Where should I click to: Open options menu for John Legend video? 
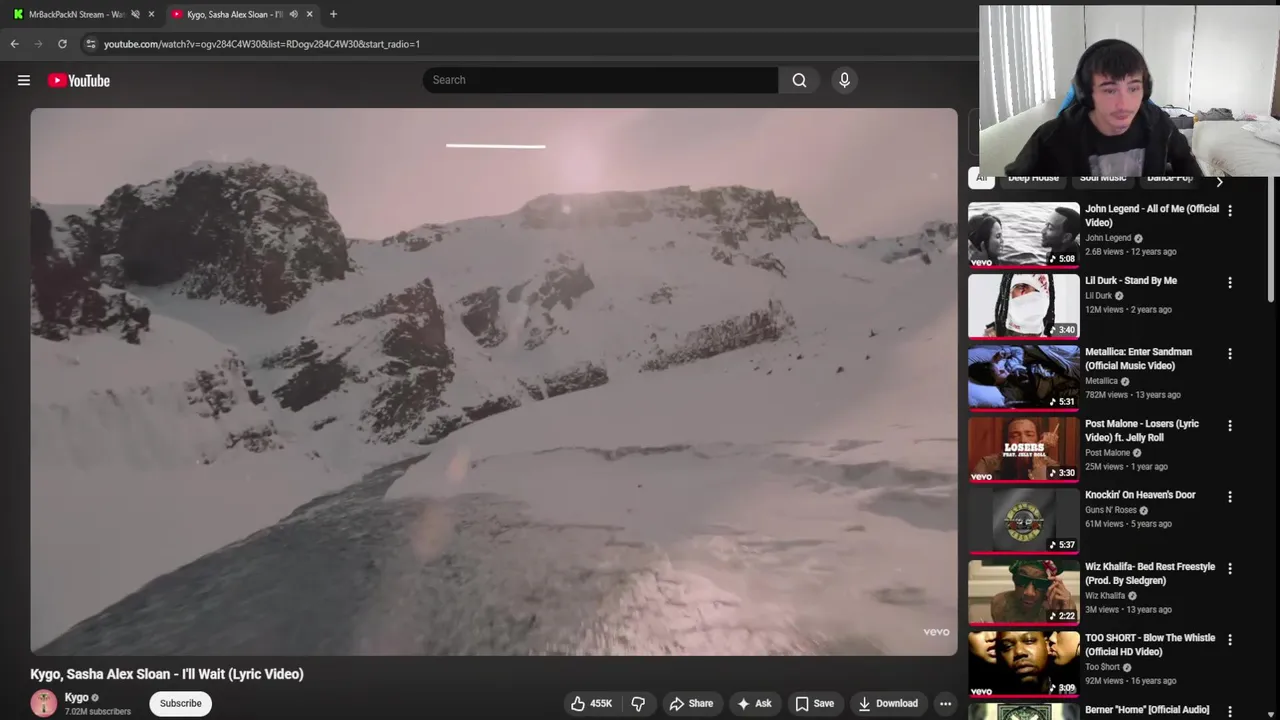point(1230,211)
